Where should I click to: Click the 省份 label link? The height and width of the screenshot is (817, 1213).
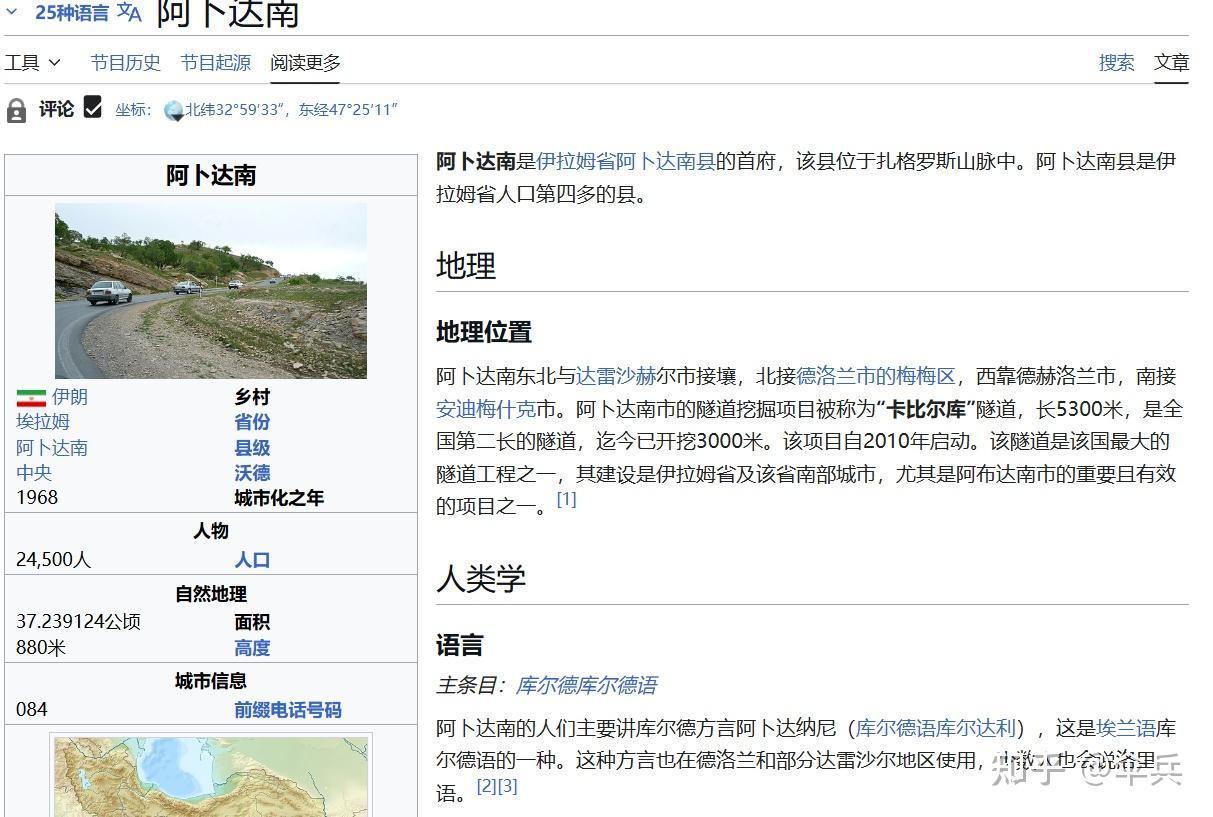click(252, 422)
